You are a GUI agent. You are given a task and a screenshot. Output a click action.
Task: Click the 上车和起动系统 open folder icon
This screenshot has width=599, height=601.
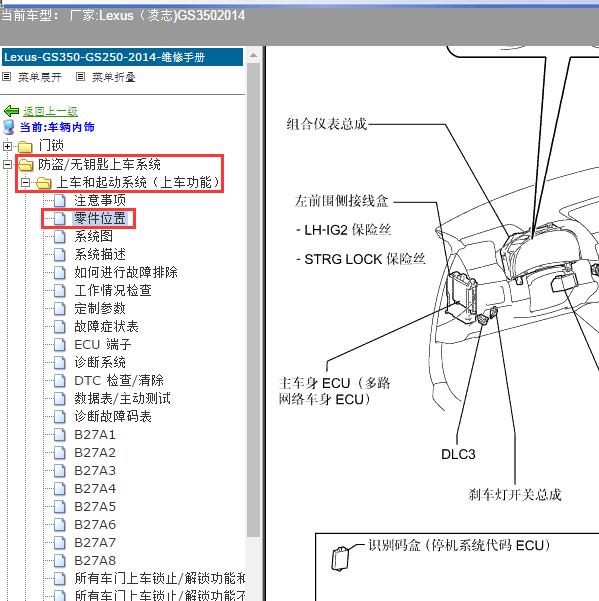click(x=44, y=183)
